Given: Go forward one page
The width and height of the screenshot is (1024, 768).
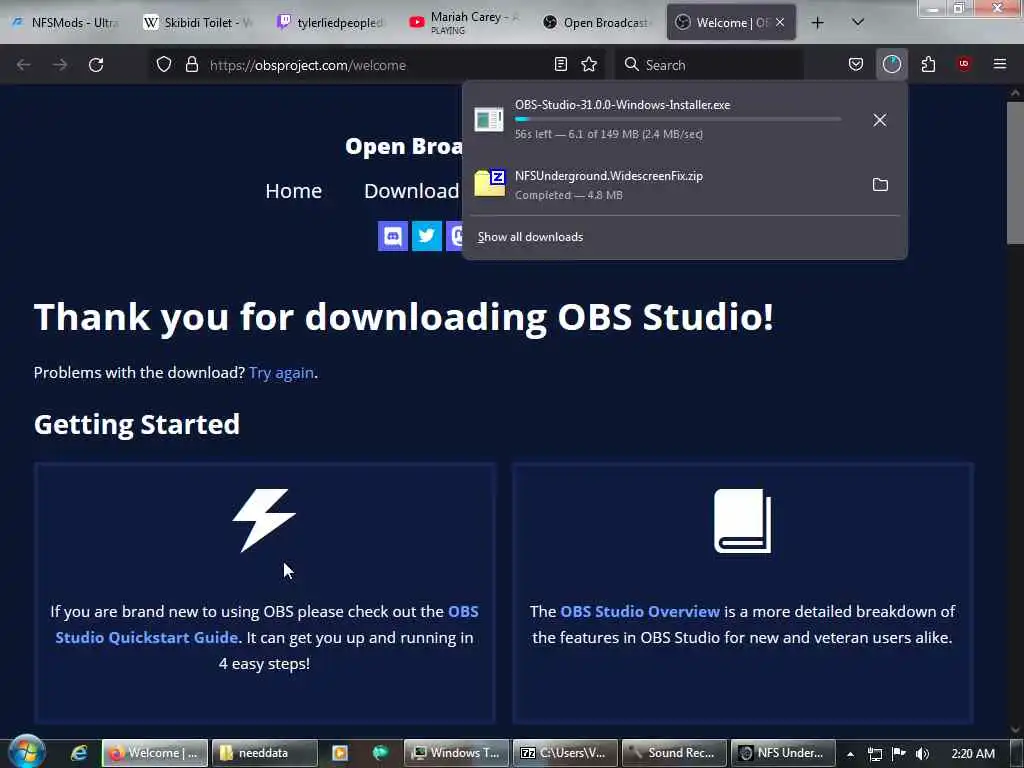Looking at the screenshot, I should (60, 65).
